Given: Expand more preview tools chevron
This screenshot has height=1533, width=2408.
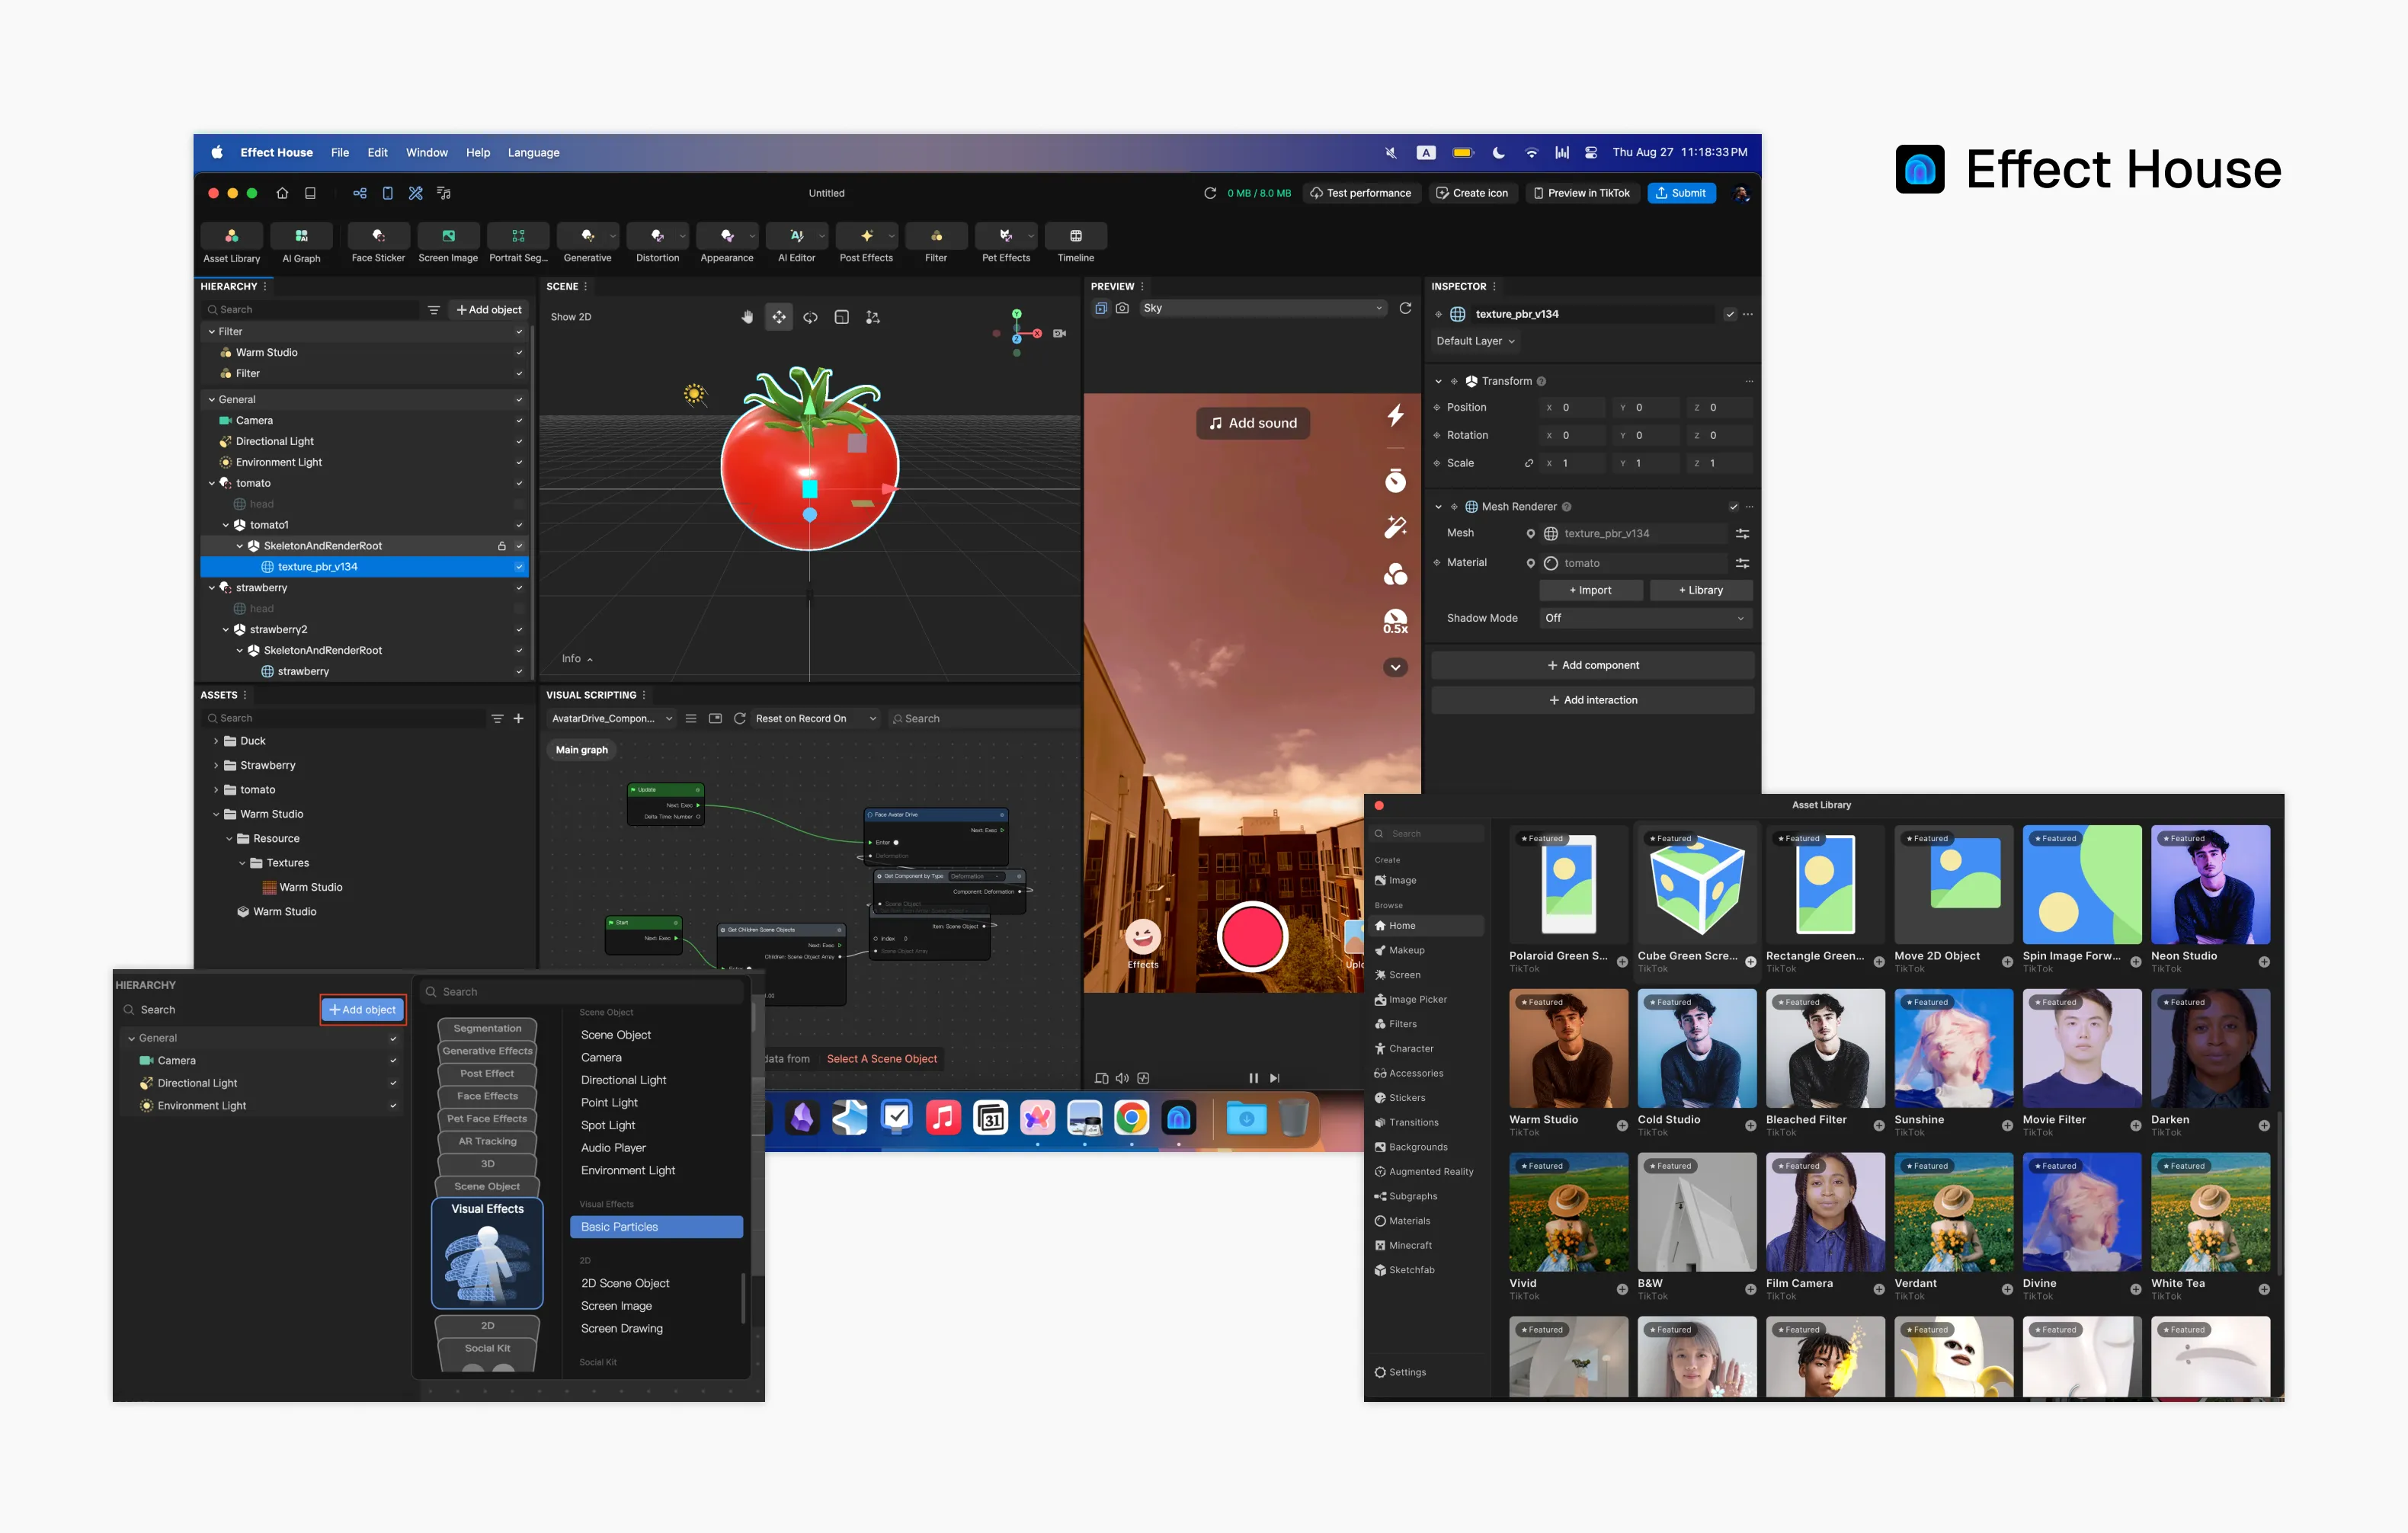Looking at the screenshot, I should [1395, 667].
